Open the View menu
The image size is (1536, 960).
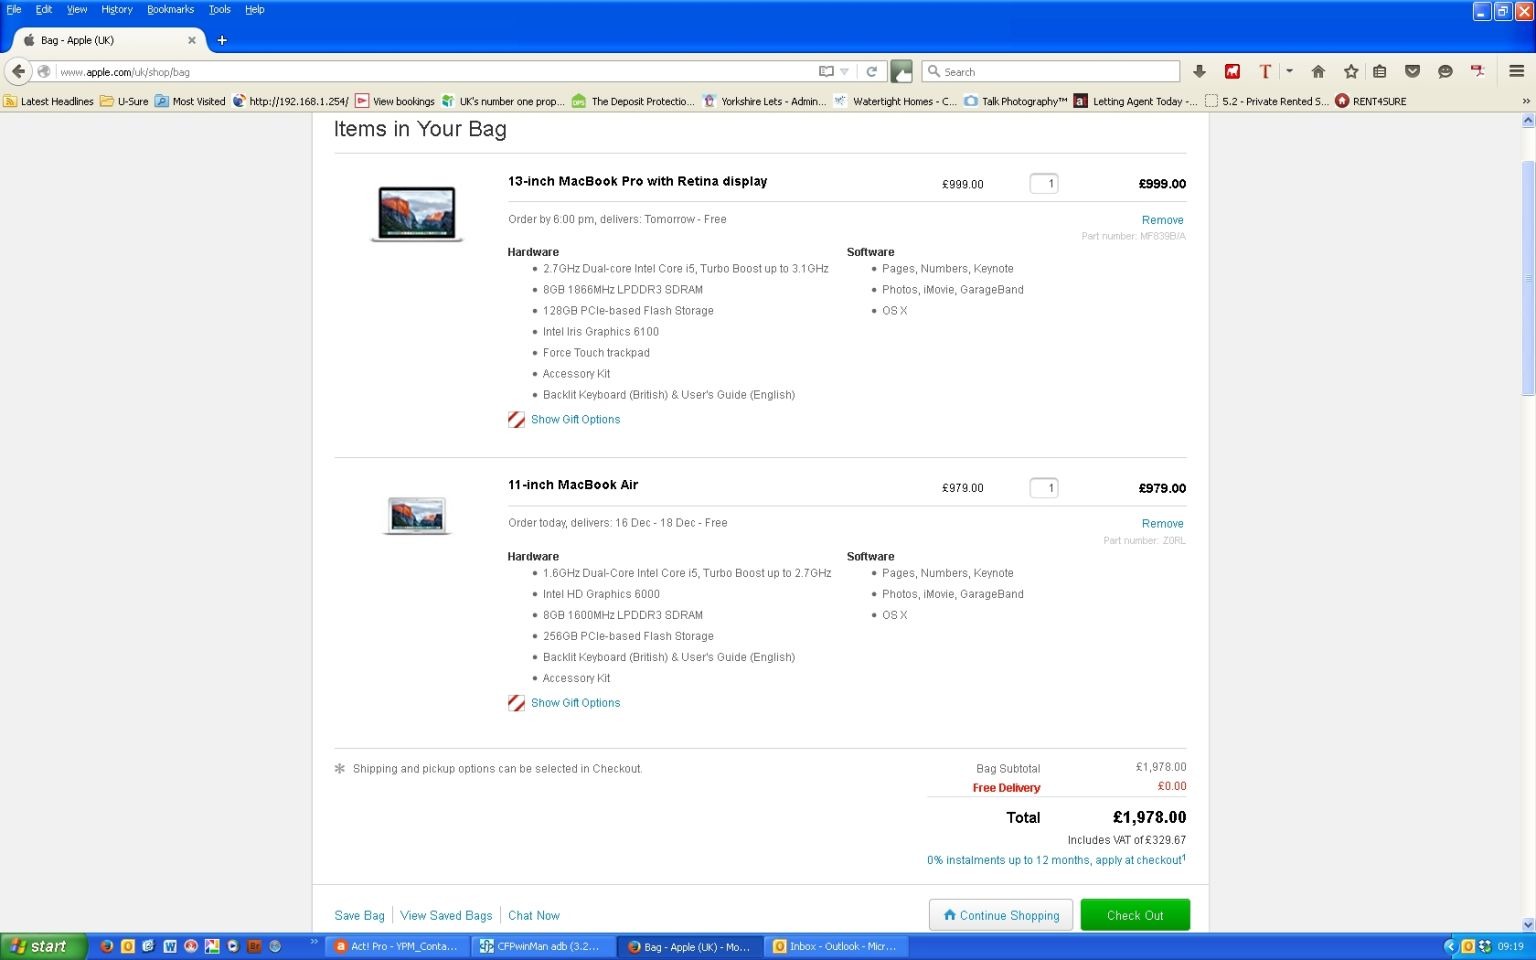[77, 9]
